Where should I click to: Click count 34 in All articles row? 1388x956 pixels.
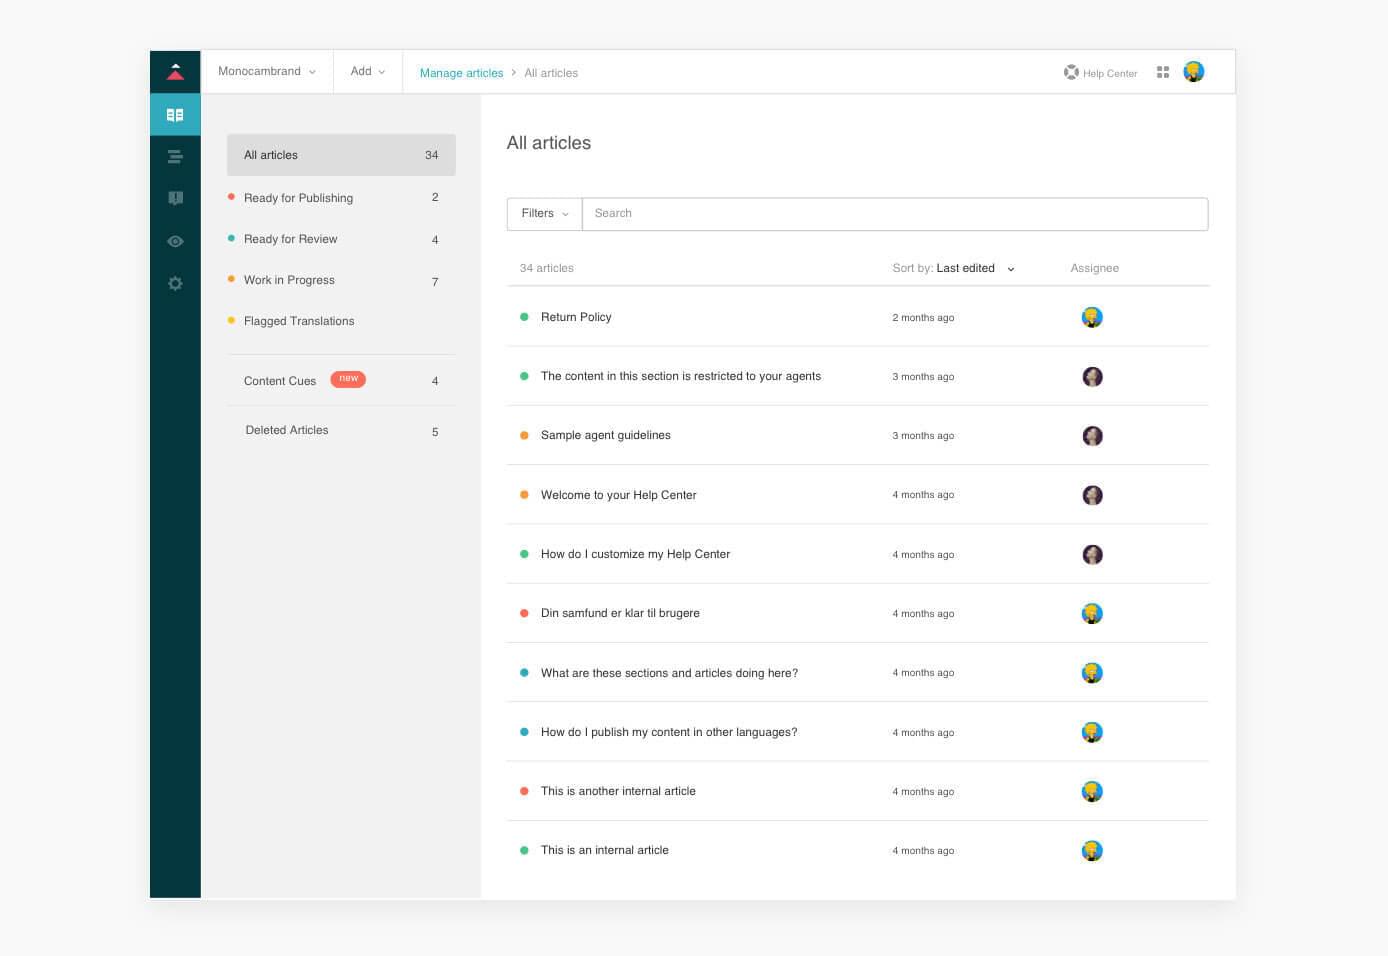(x=432, y=155)
